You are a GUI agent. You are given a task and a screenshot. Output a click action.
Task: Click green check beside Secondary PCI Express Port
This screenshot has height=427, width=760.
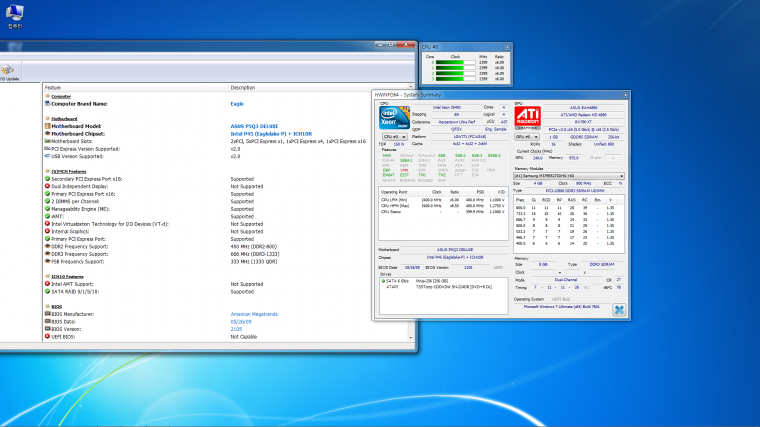48,179
